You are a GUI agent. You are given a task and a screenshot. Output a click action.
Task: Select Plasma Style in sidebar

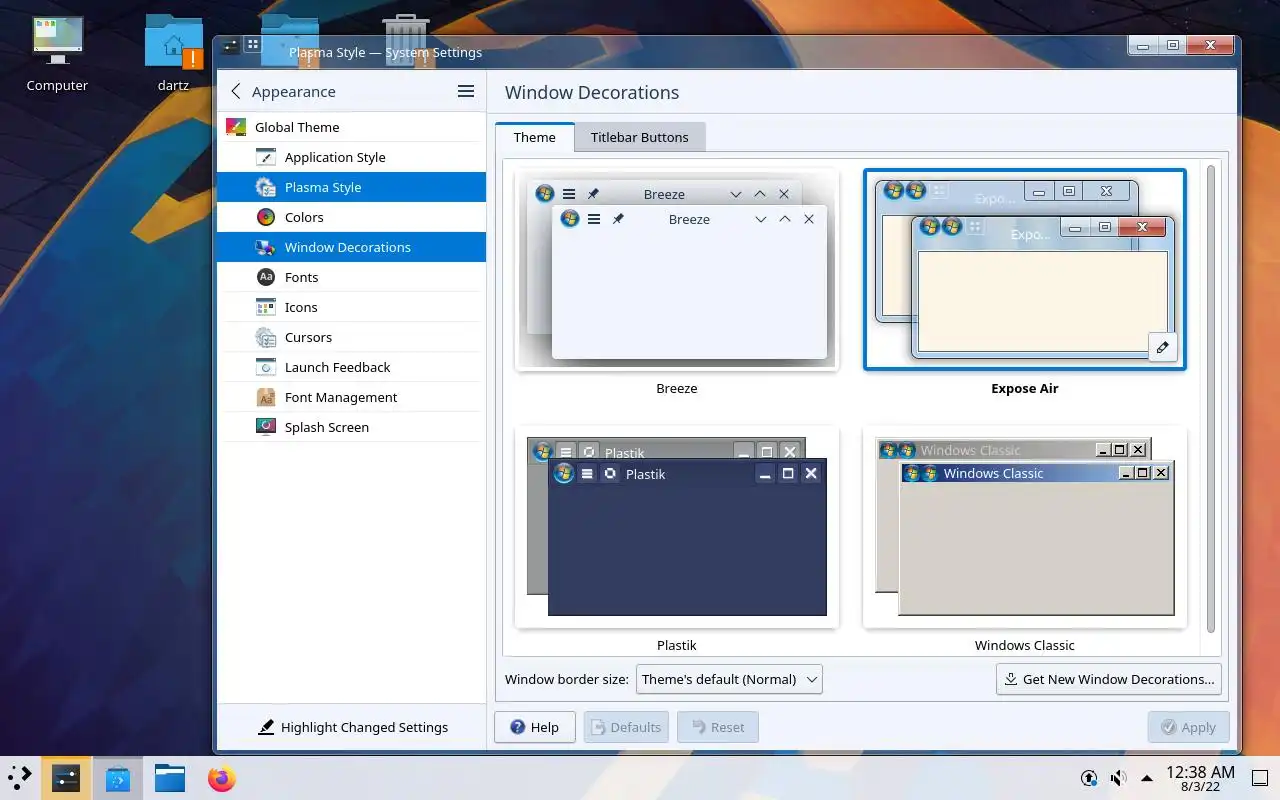coord(351,187)
